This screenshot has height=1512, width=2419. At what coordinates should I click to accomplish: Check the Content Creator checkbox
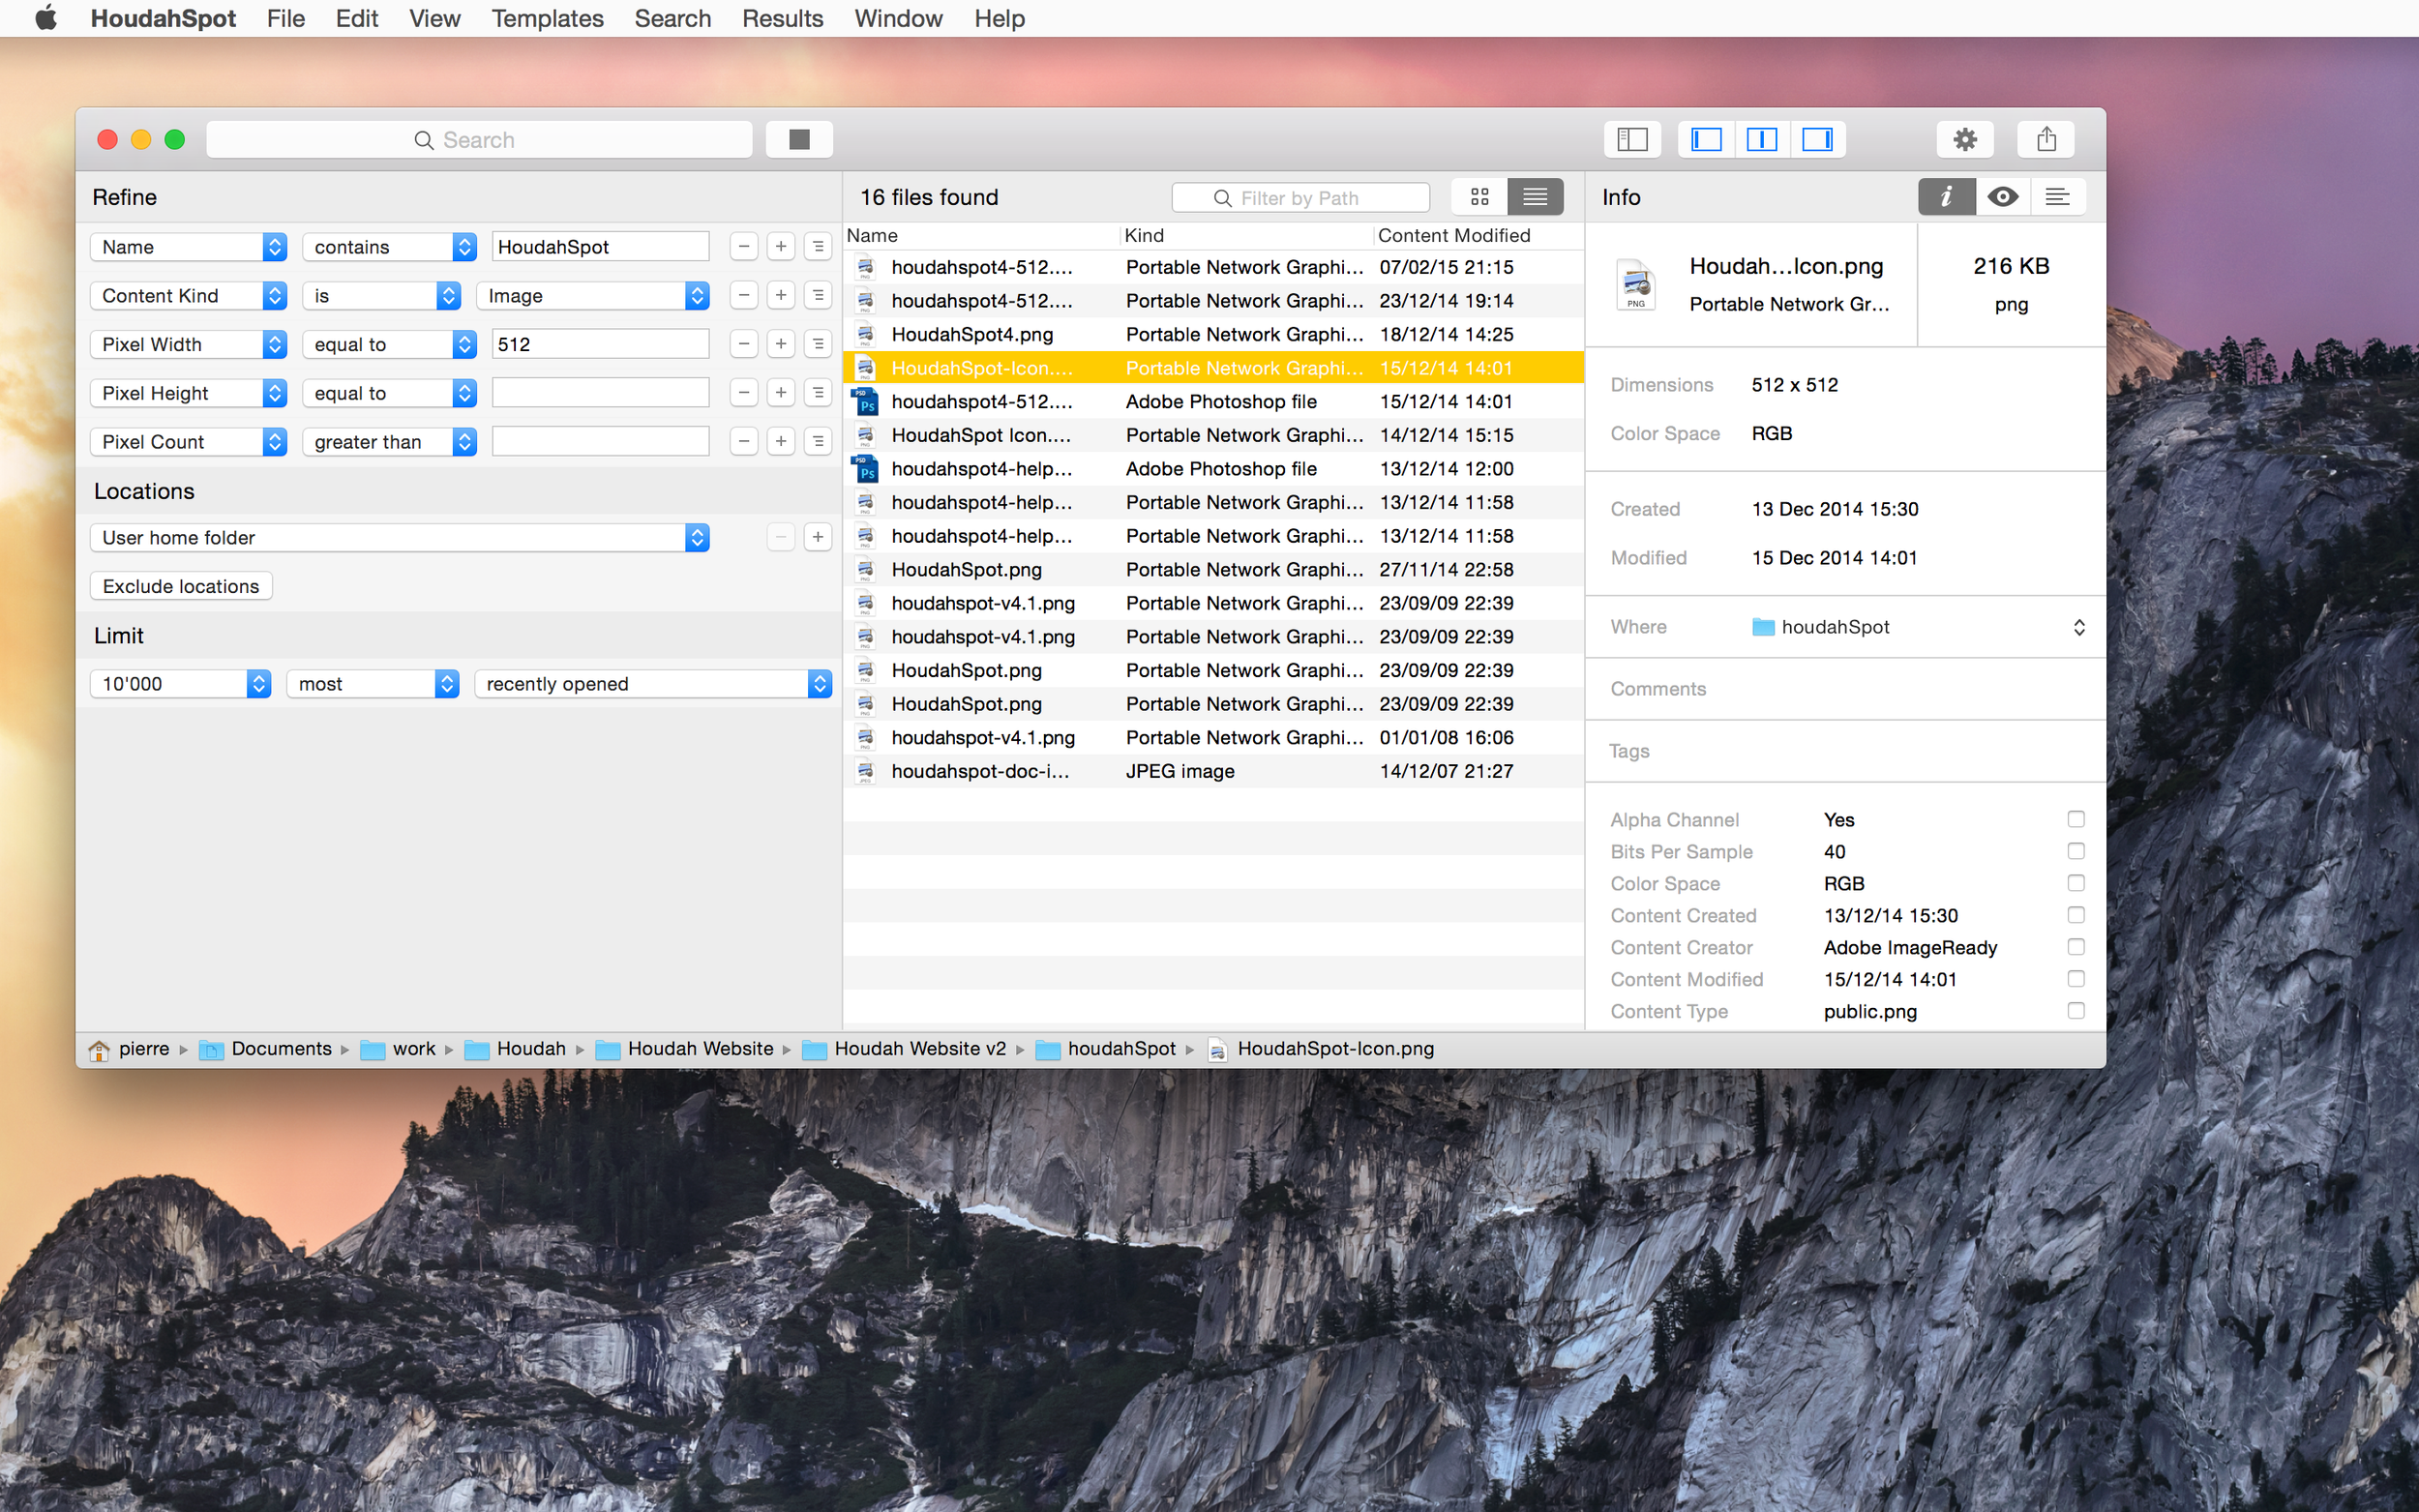pos(2075,947)
